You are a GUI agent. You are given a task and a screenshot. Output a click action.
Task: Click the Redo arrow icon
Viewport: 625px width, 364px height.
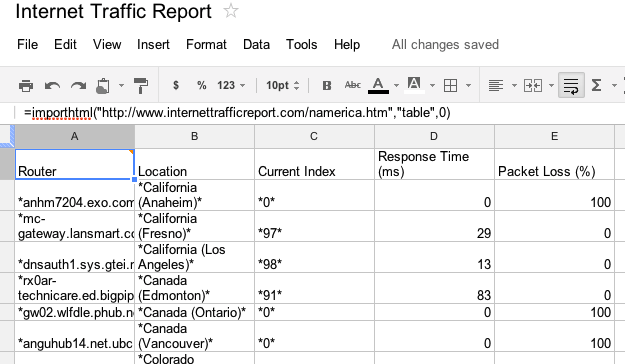pyautogui.click(x=79, y=85)
